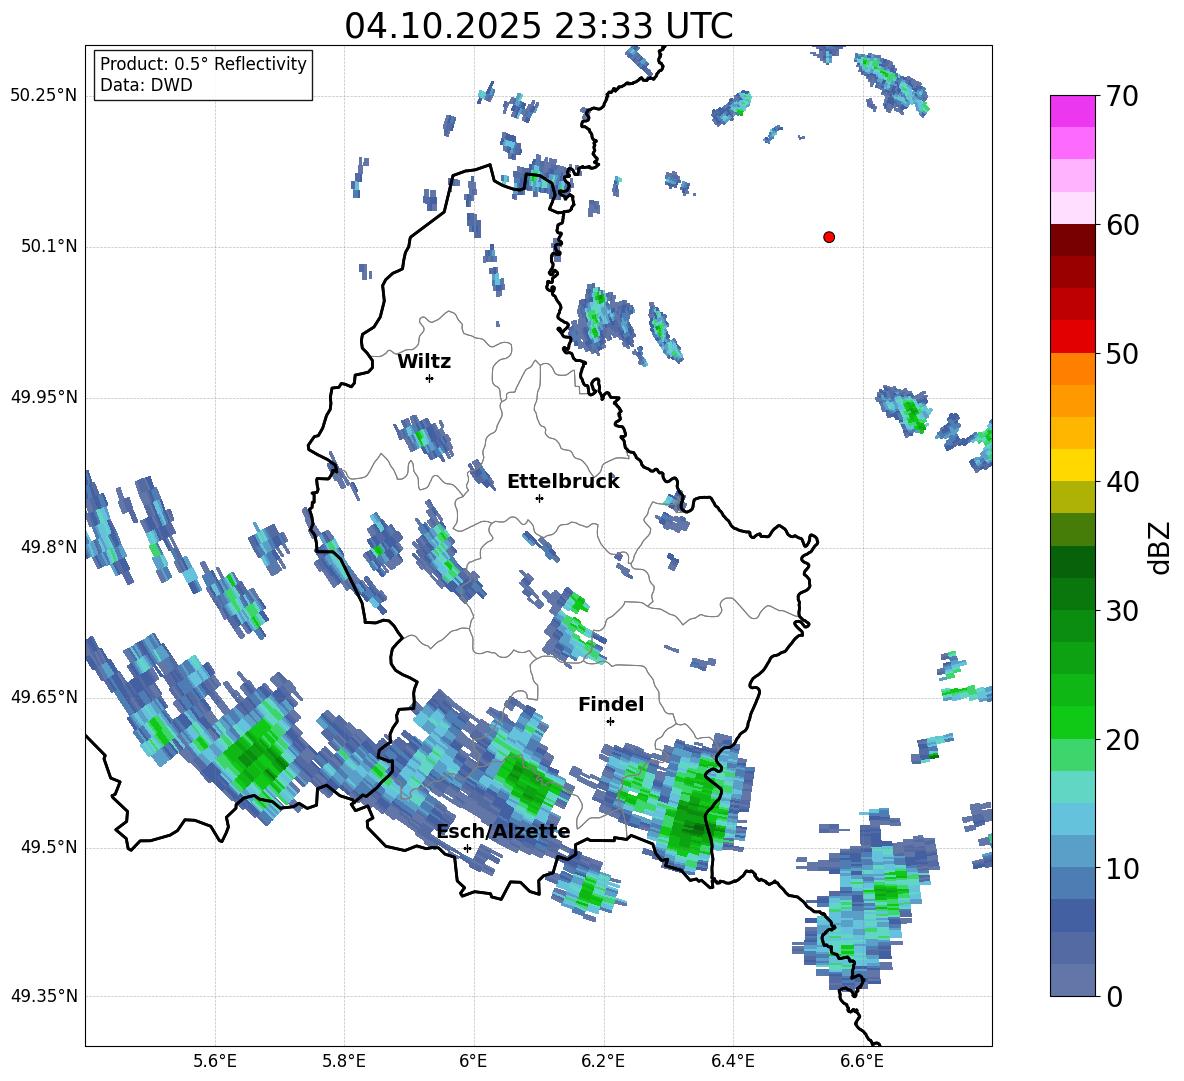The width and height of the screenshot is (1184, 1081).
Task: Click the dBZ colorbar axis label
Action: (1159, 547)
